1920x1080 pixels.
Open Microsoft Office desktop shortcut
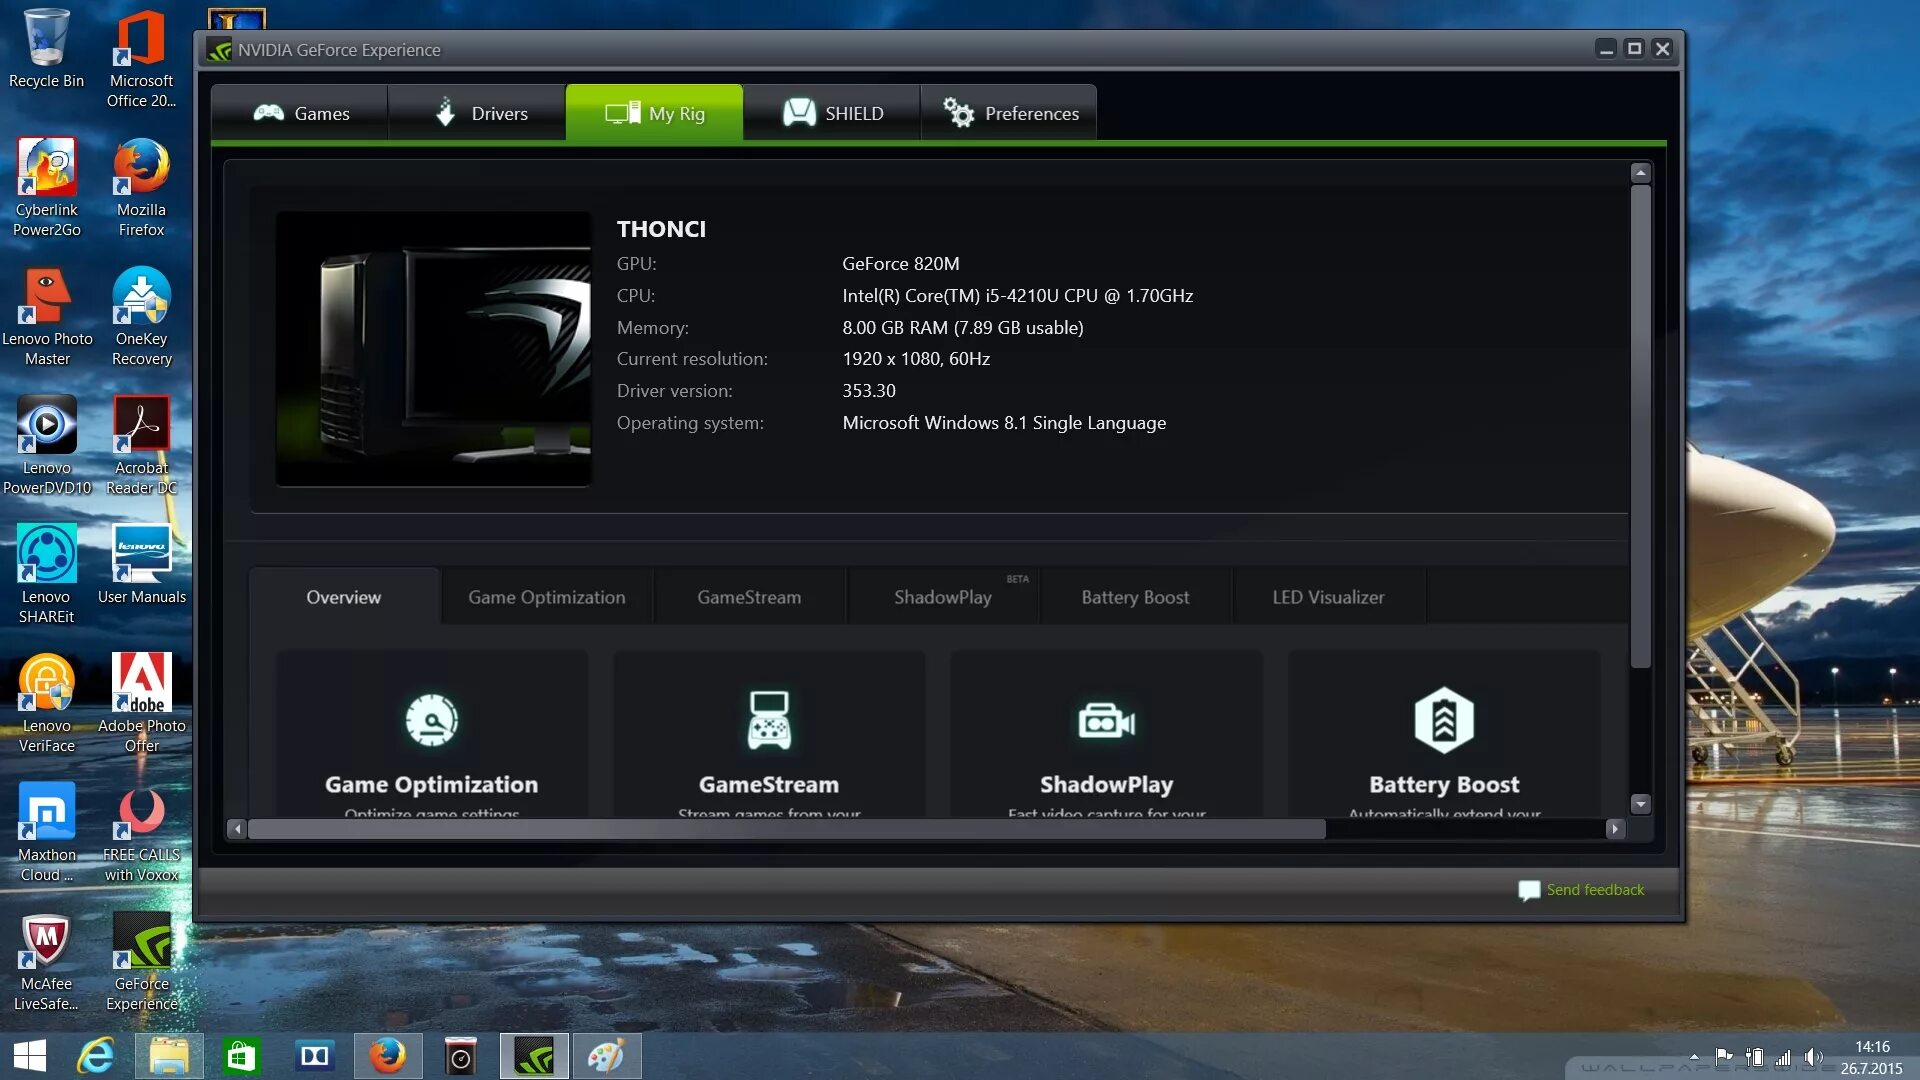(x=141, y=59)
